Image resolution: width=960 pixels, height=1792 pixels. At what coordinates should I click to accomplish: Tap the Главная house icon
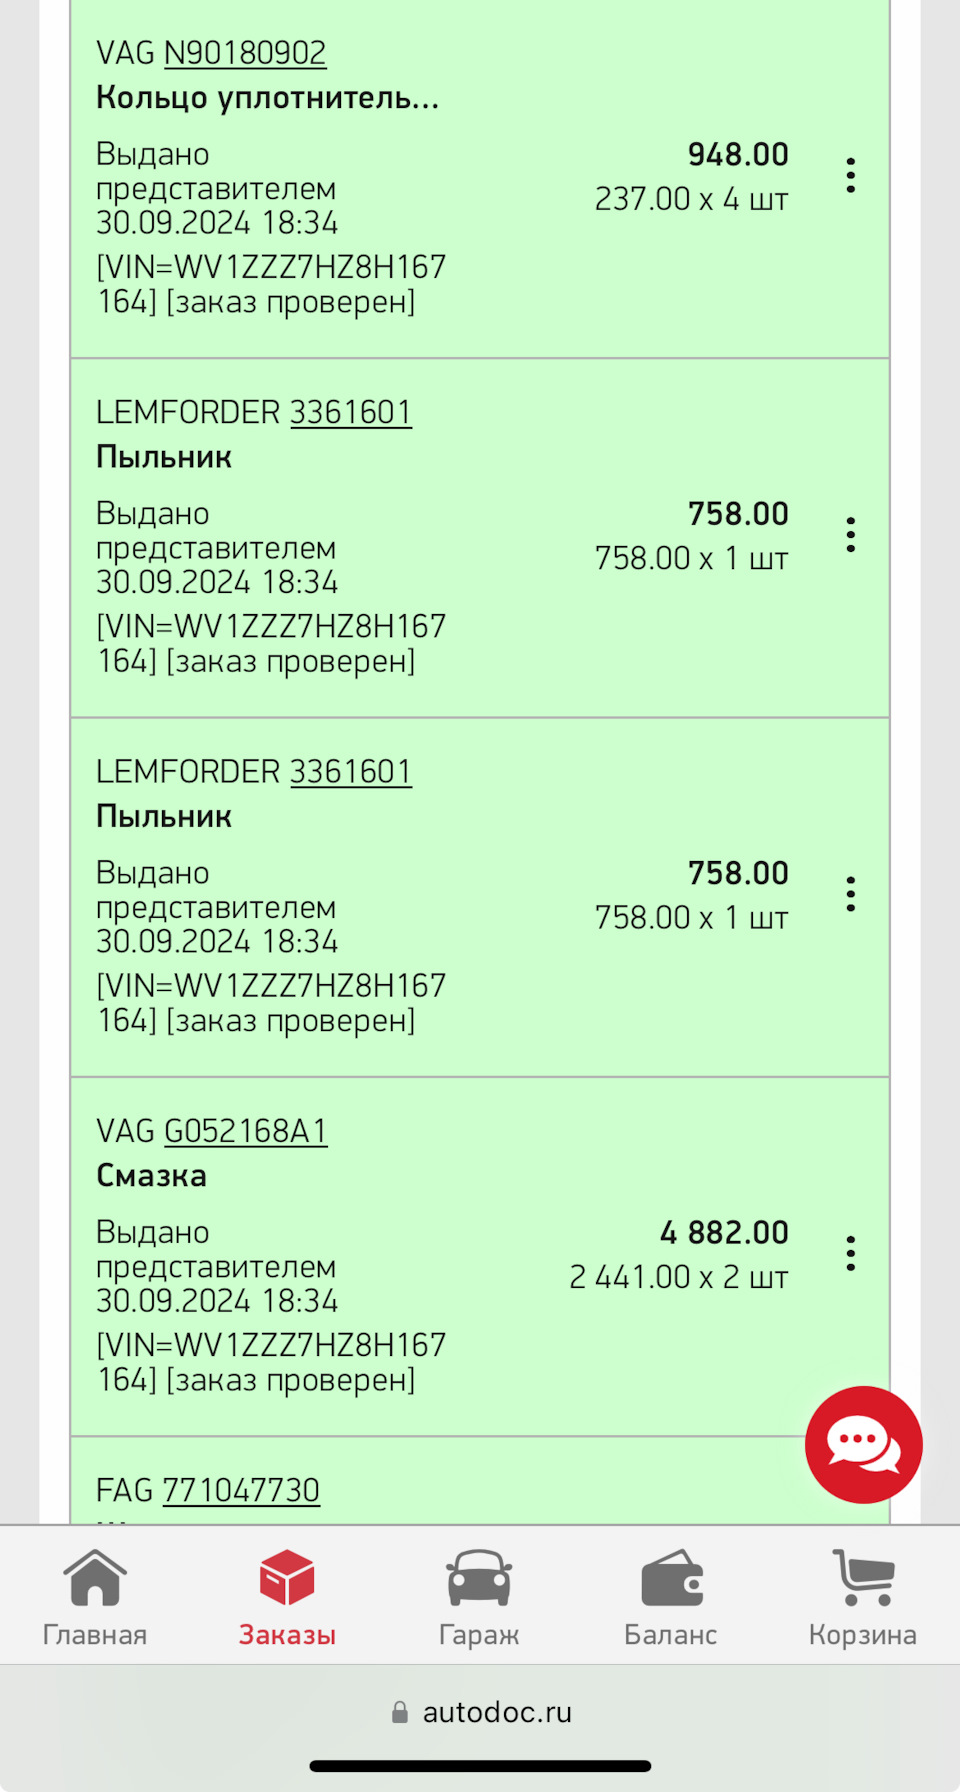(x=95, y=1578)
